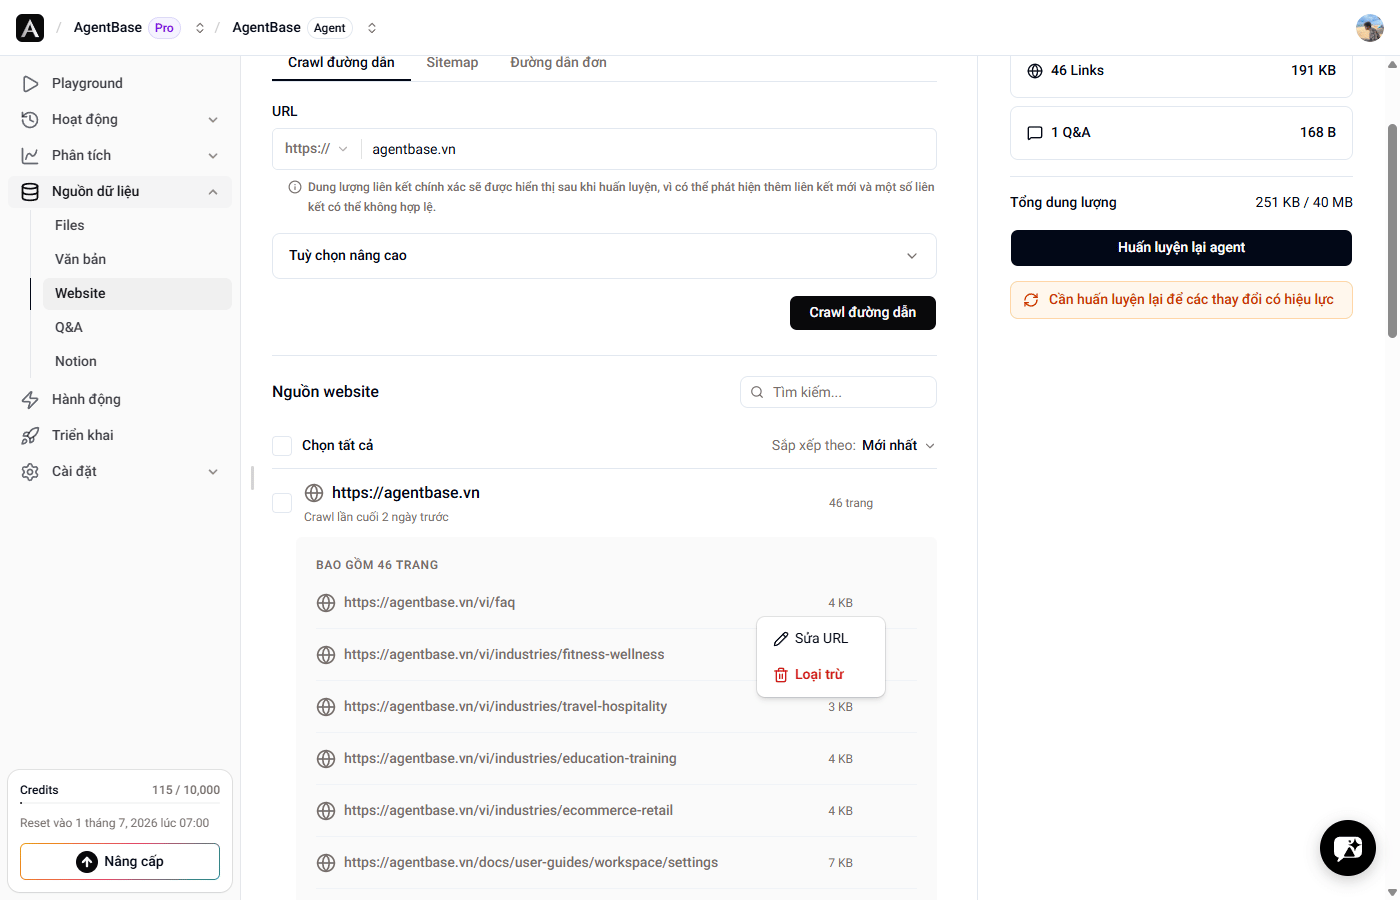Expand the Hoạt động menu chevron
1400x900 pixels.
tap(213, 120)
